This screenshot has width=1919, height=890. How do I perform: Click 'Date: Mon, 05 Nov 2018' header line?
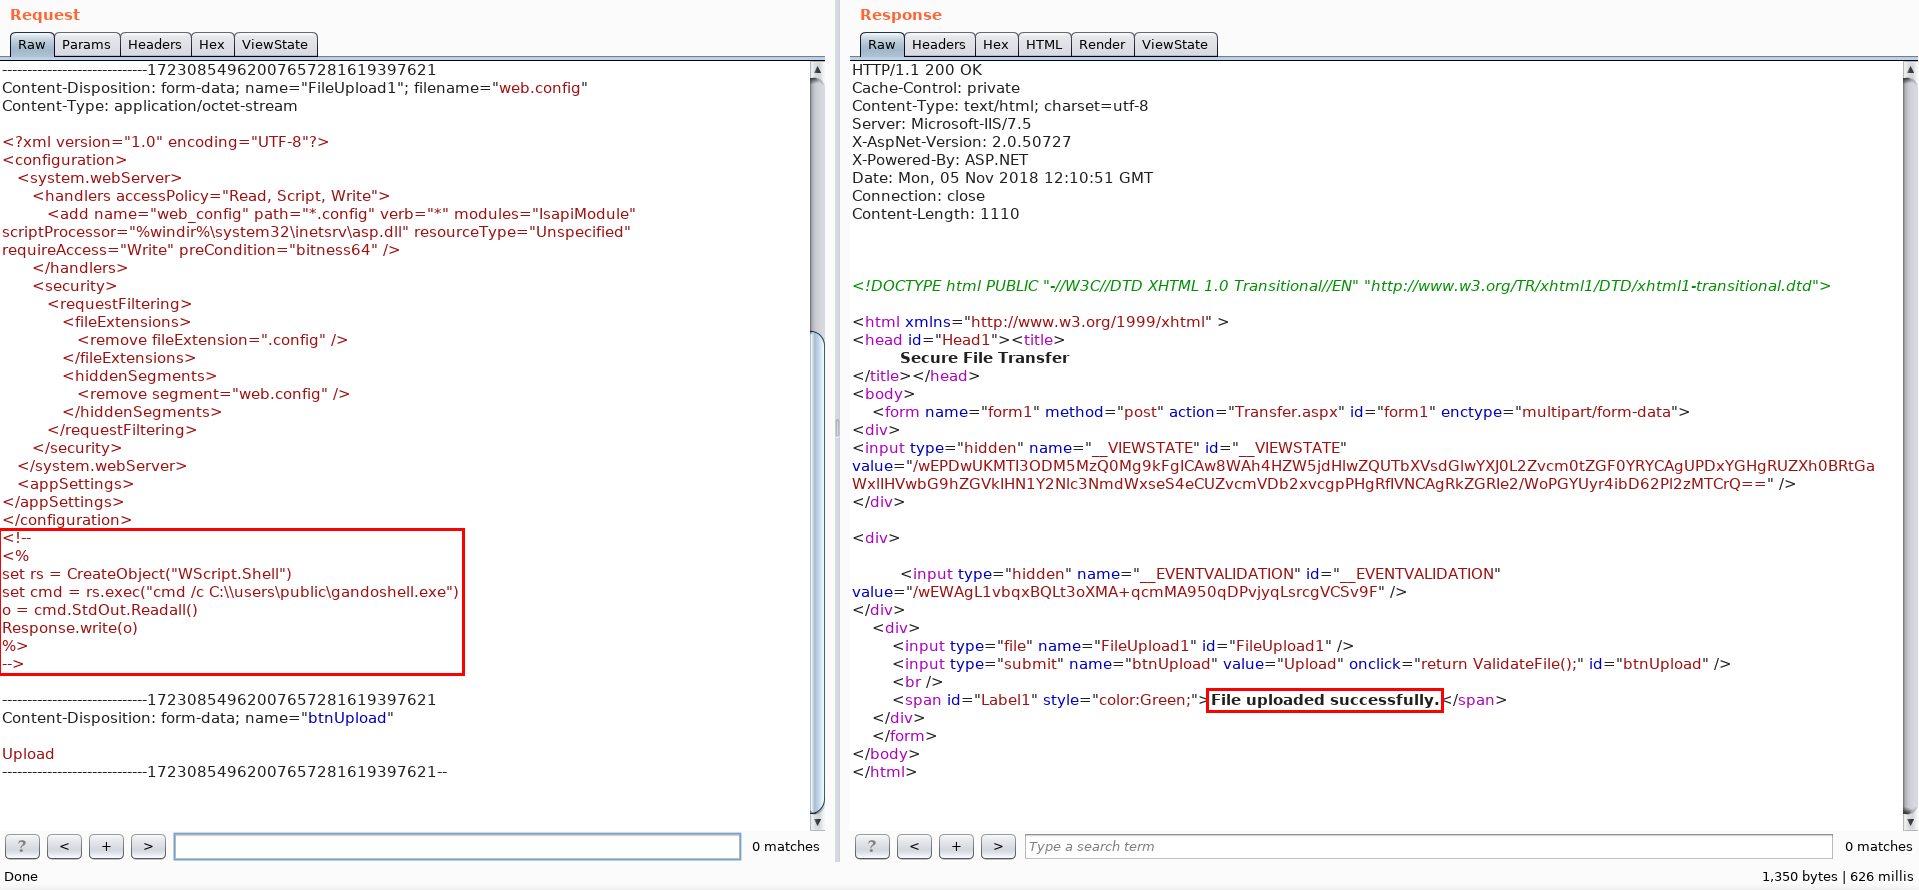pyautogui.click(x=1002, y=178)
